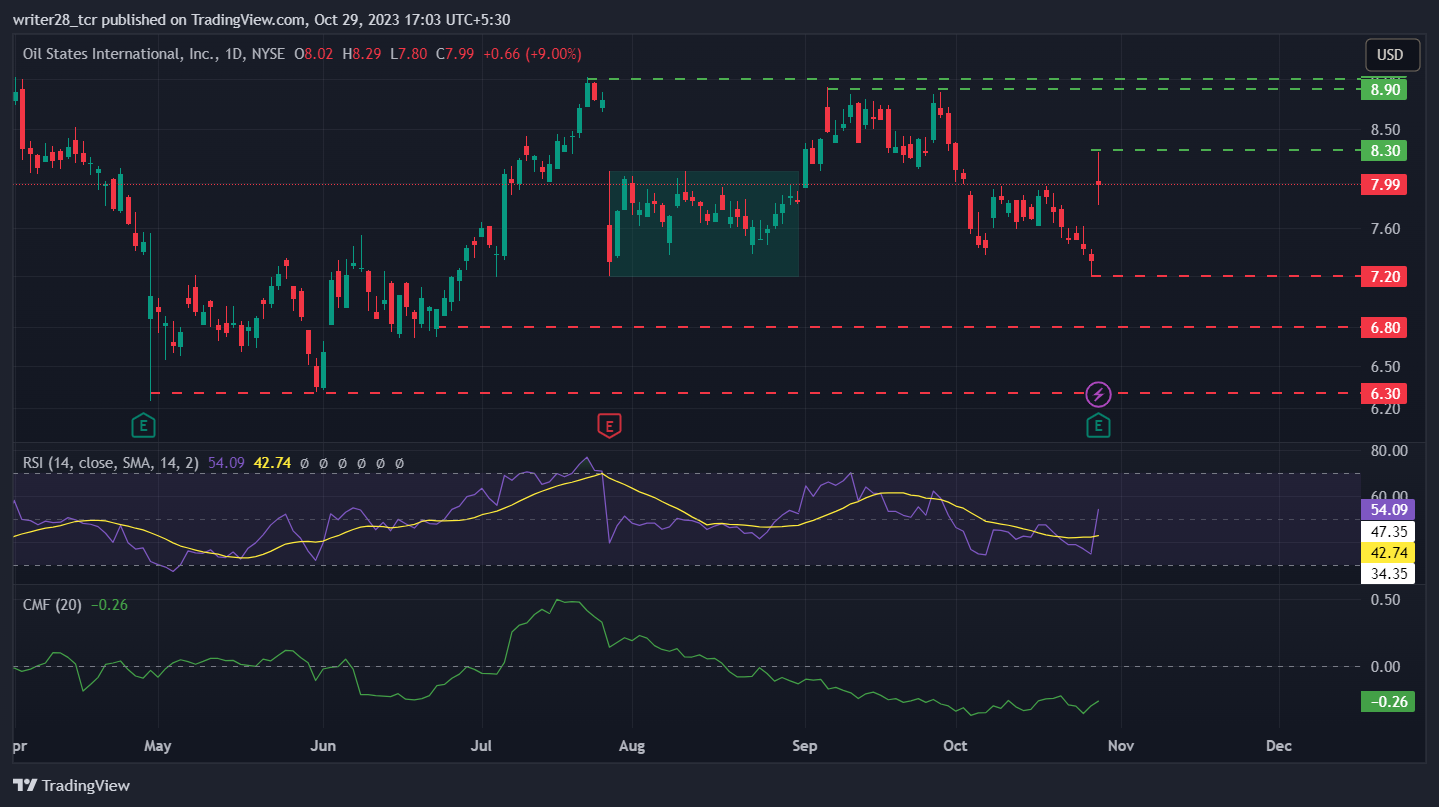Click the percent change +0.66 (+9.00%) text
Image resolution: width=1439 pixels, height=807 pixels.
[x=532, y=54]
